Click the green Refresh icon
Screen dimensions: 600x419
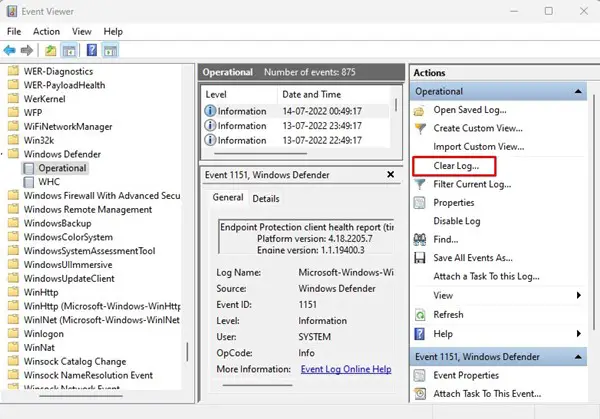[x=420, y=315]
